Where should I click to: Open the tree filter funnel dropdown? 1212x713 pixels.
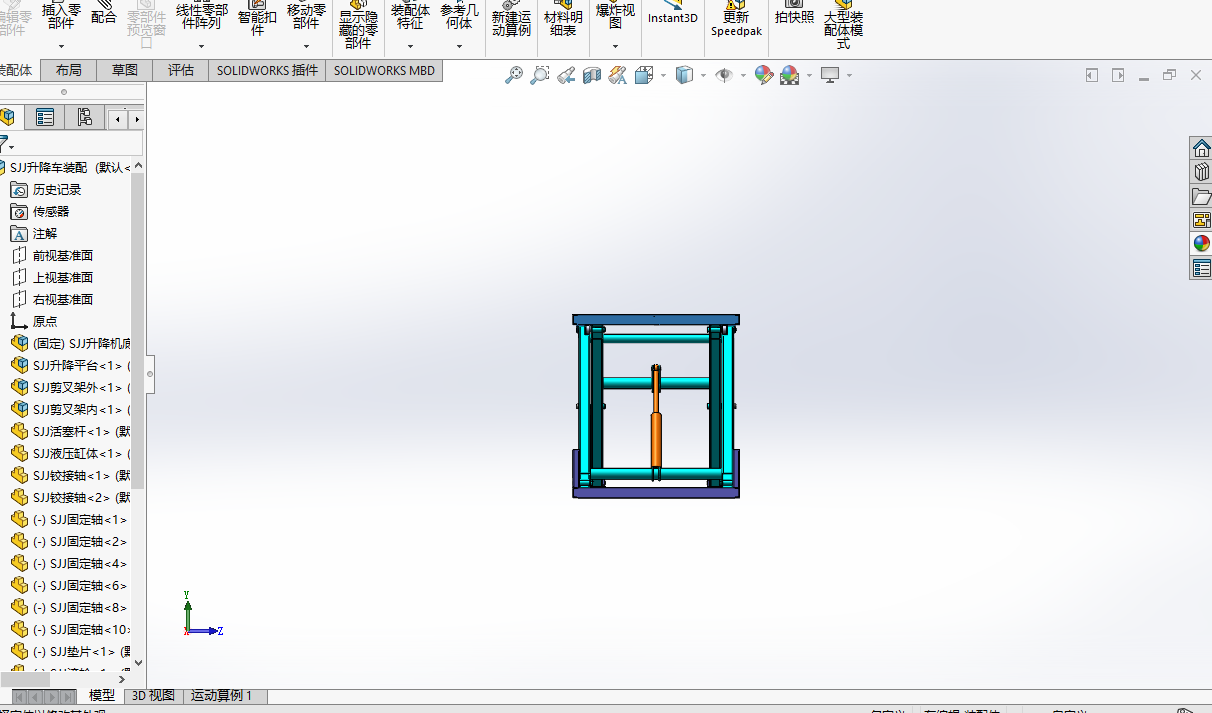(x=7, y=144)
